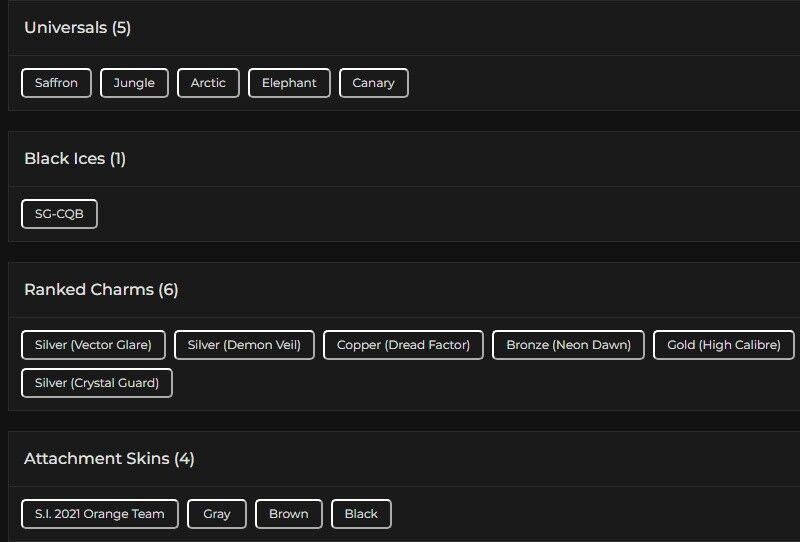
Task: Click the Elephant universal tag
Action: tap(289, 83)
